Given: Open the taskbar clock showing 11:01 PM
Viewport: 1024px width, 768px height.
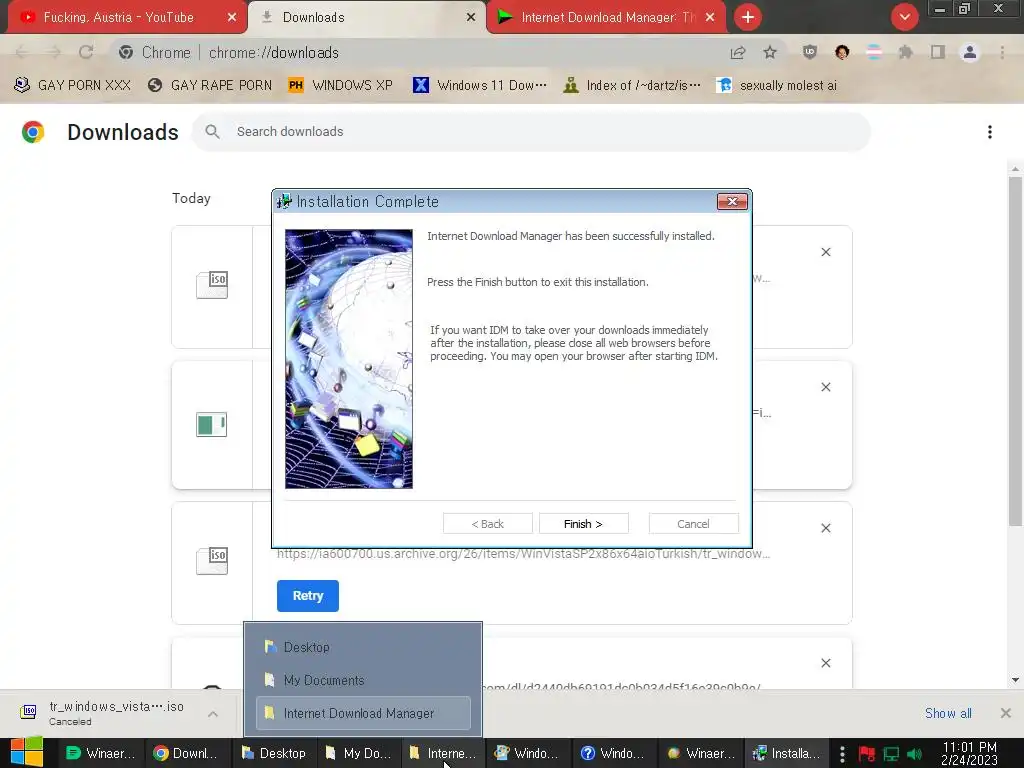Looking at the screenshot, I should tap(969, 753).
